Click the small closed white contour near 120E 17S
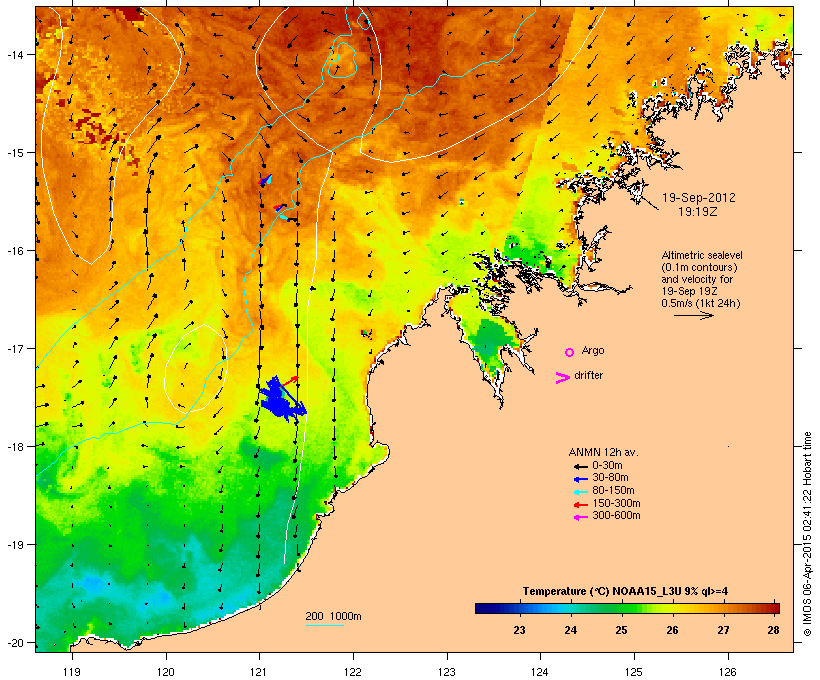The height and width of the screenshot is (680, 820). click(x=196, y=368)
